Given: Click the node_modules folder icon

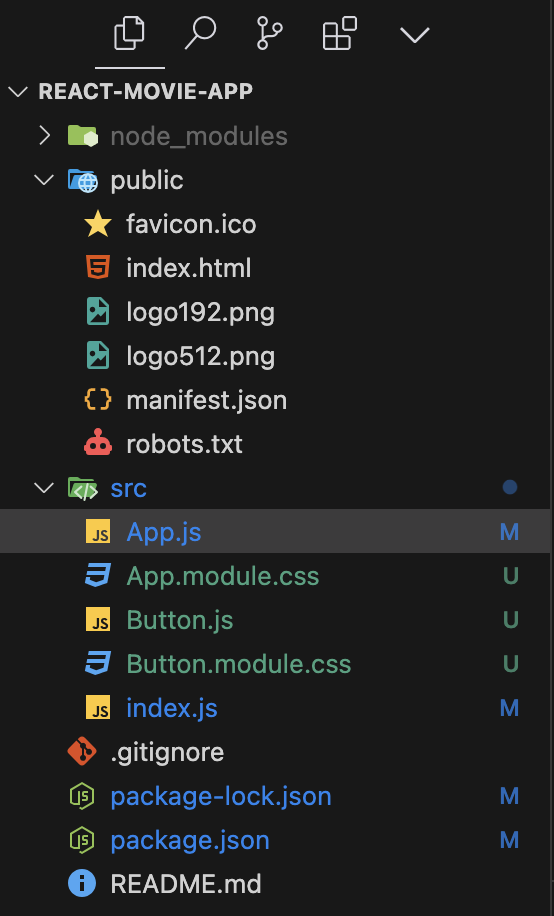Looking at the screenshot, I should (x=82, y=136).
